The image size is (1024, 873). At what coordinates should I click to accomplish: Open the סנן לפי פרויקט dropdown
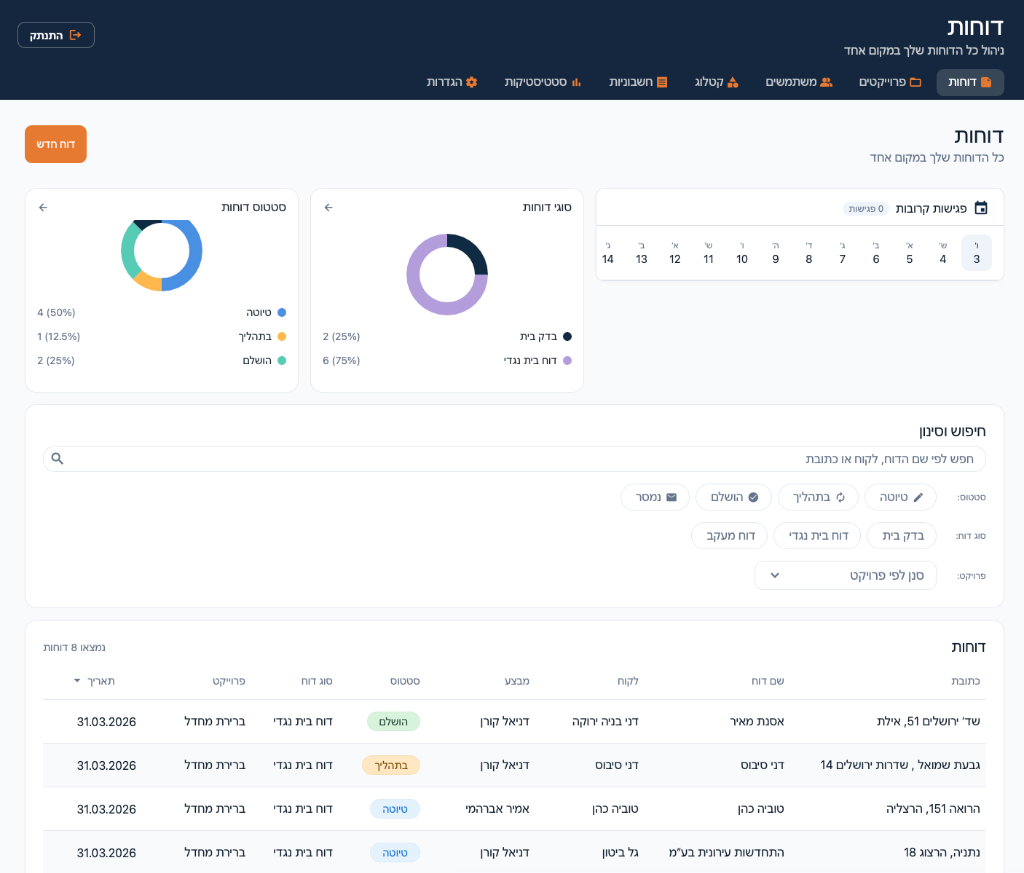845,576
